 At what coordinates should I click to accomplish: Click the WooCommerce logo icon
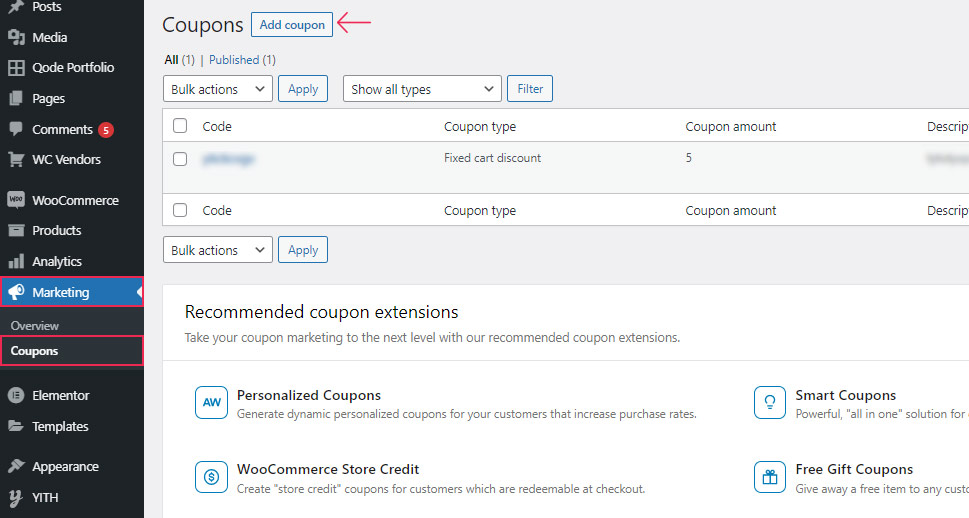(x=16, y=200)
